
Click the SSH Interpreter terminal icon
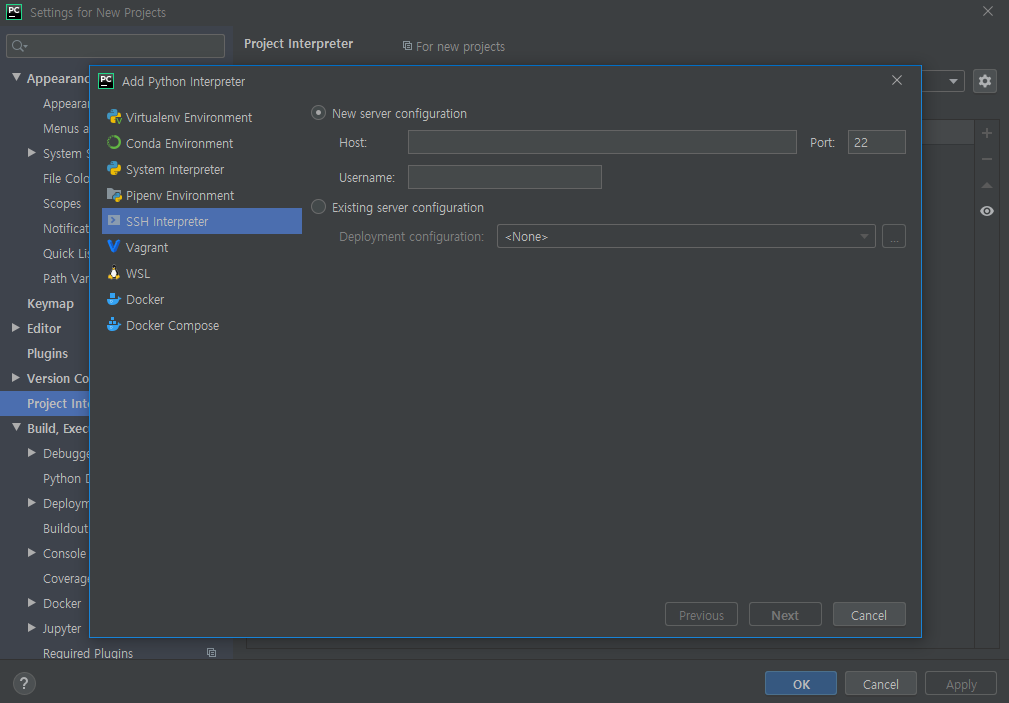(x=114, y=220)
